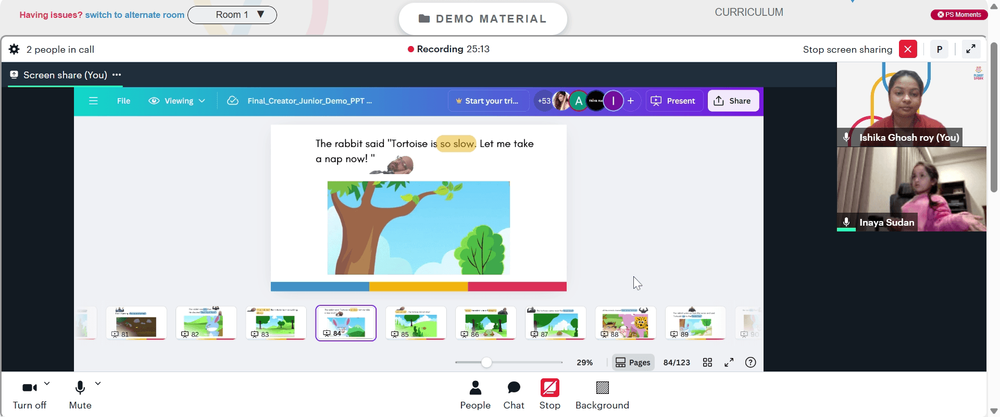Click the yellow highlighted 'so slow' text

click(457, 144)
